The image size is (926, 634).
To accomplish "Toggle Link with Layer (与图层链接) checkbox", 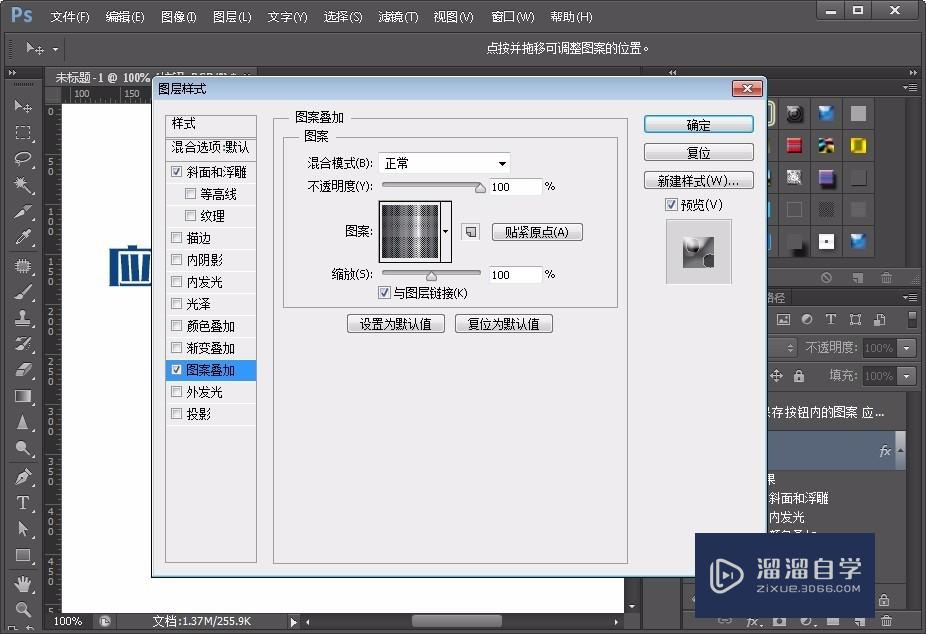I will 384,292.
